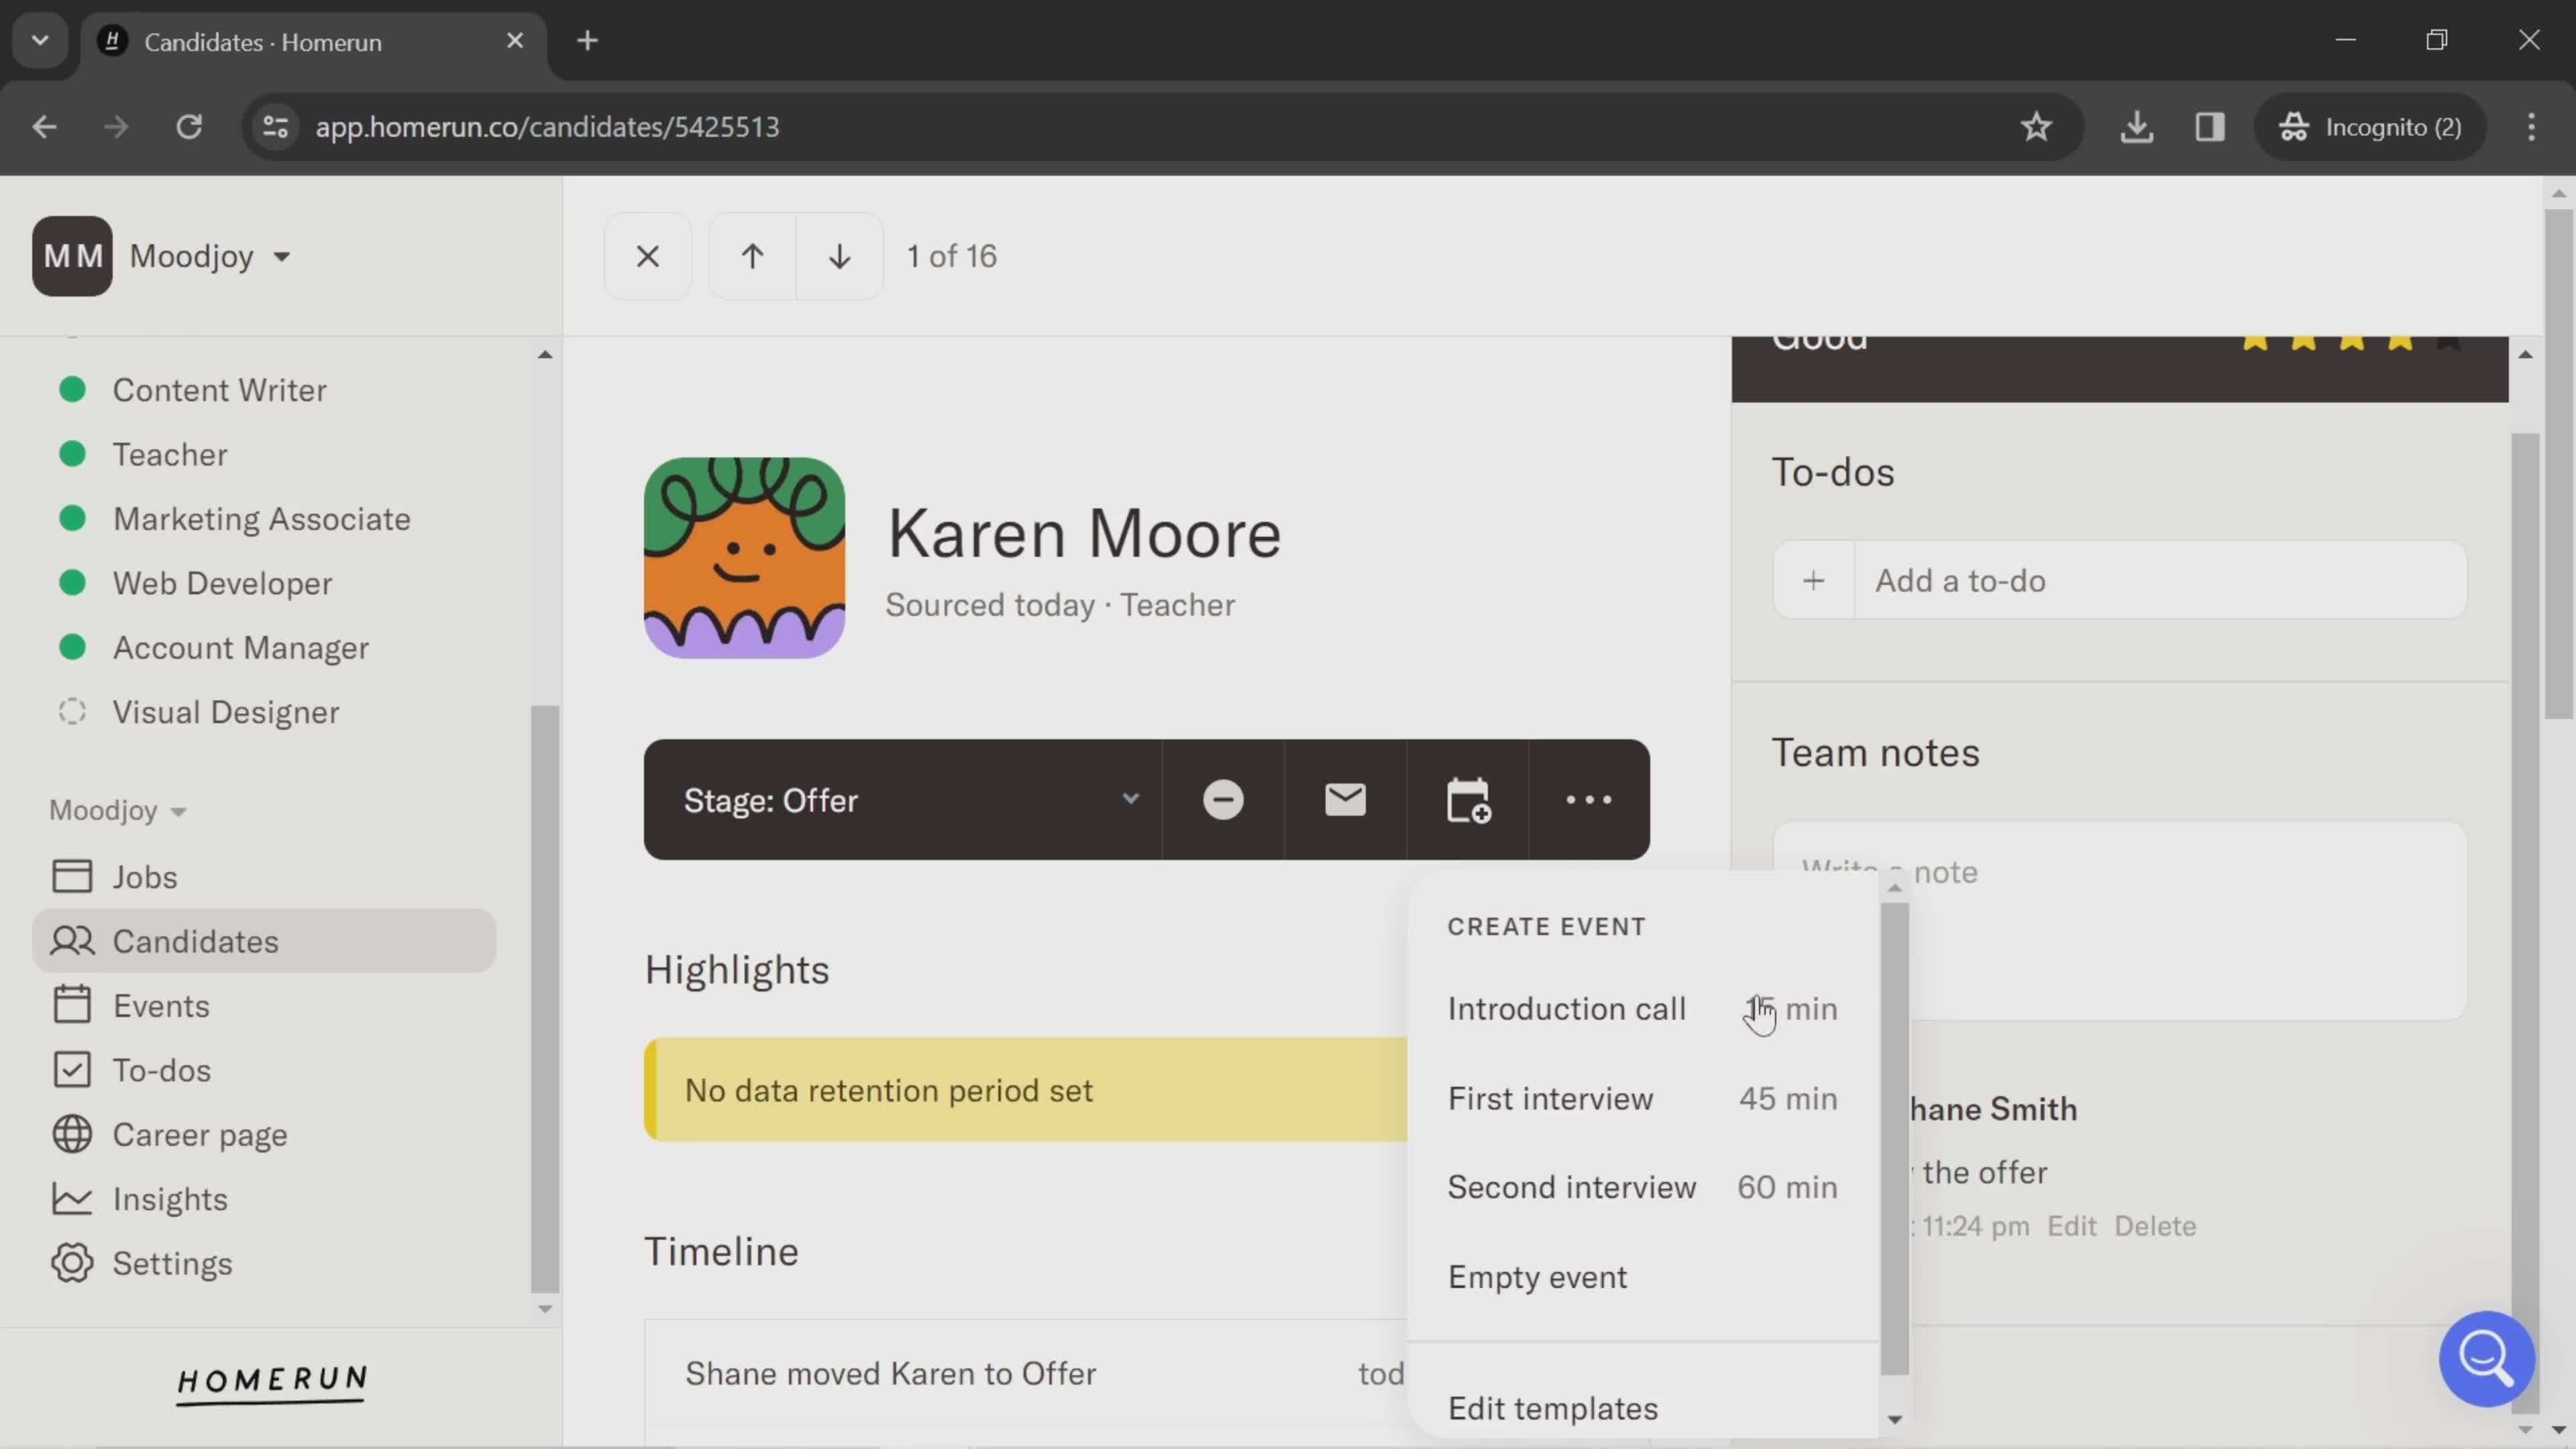The height and width of the screenshot is (1449, 2576).
Task: Edit Shane Smith's team note
Action: coord(2071,1226)
